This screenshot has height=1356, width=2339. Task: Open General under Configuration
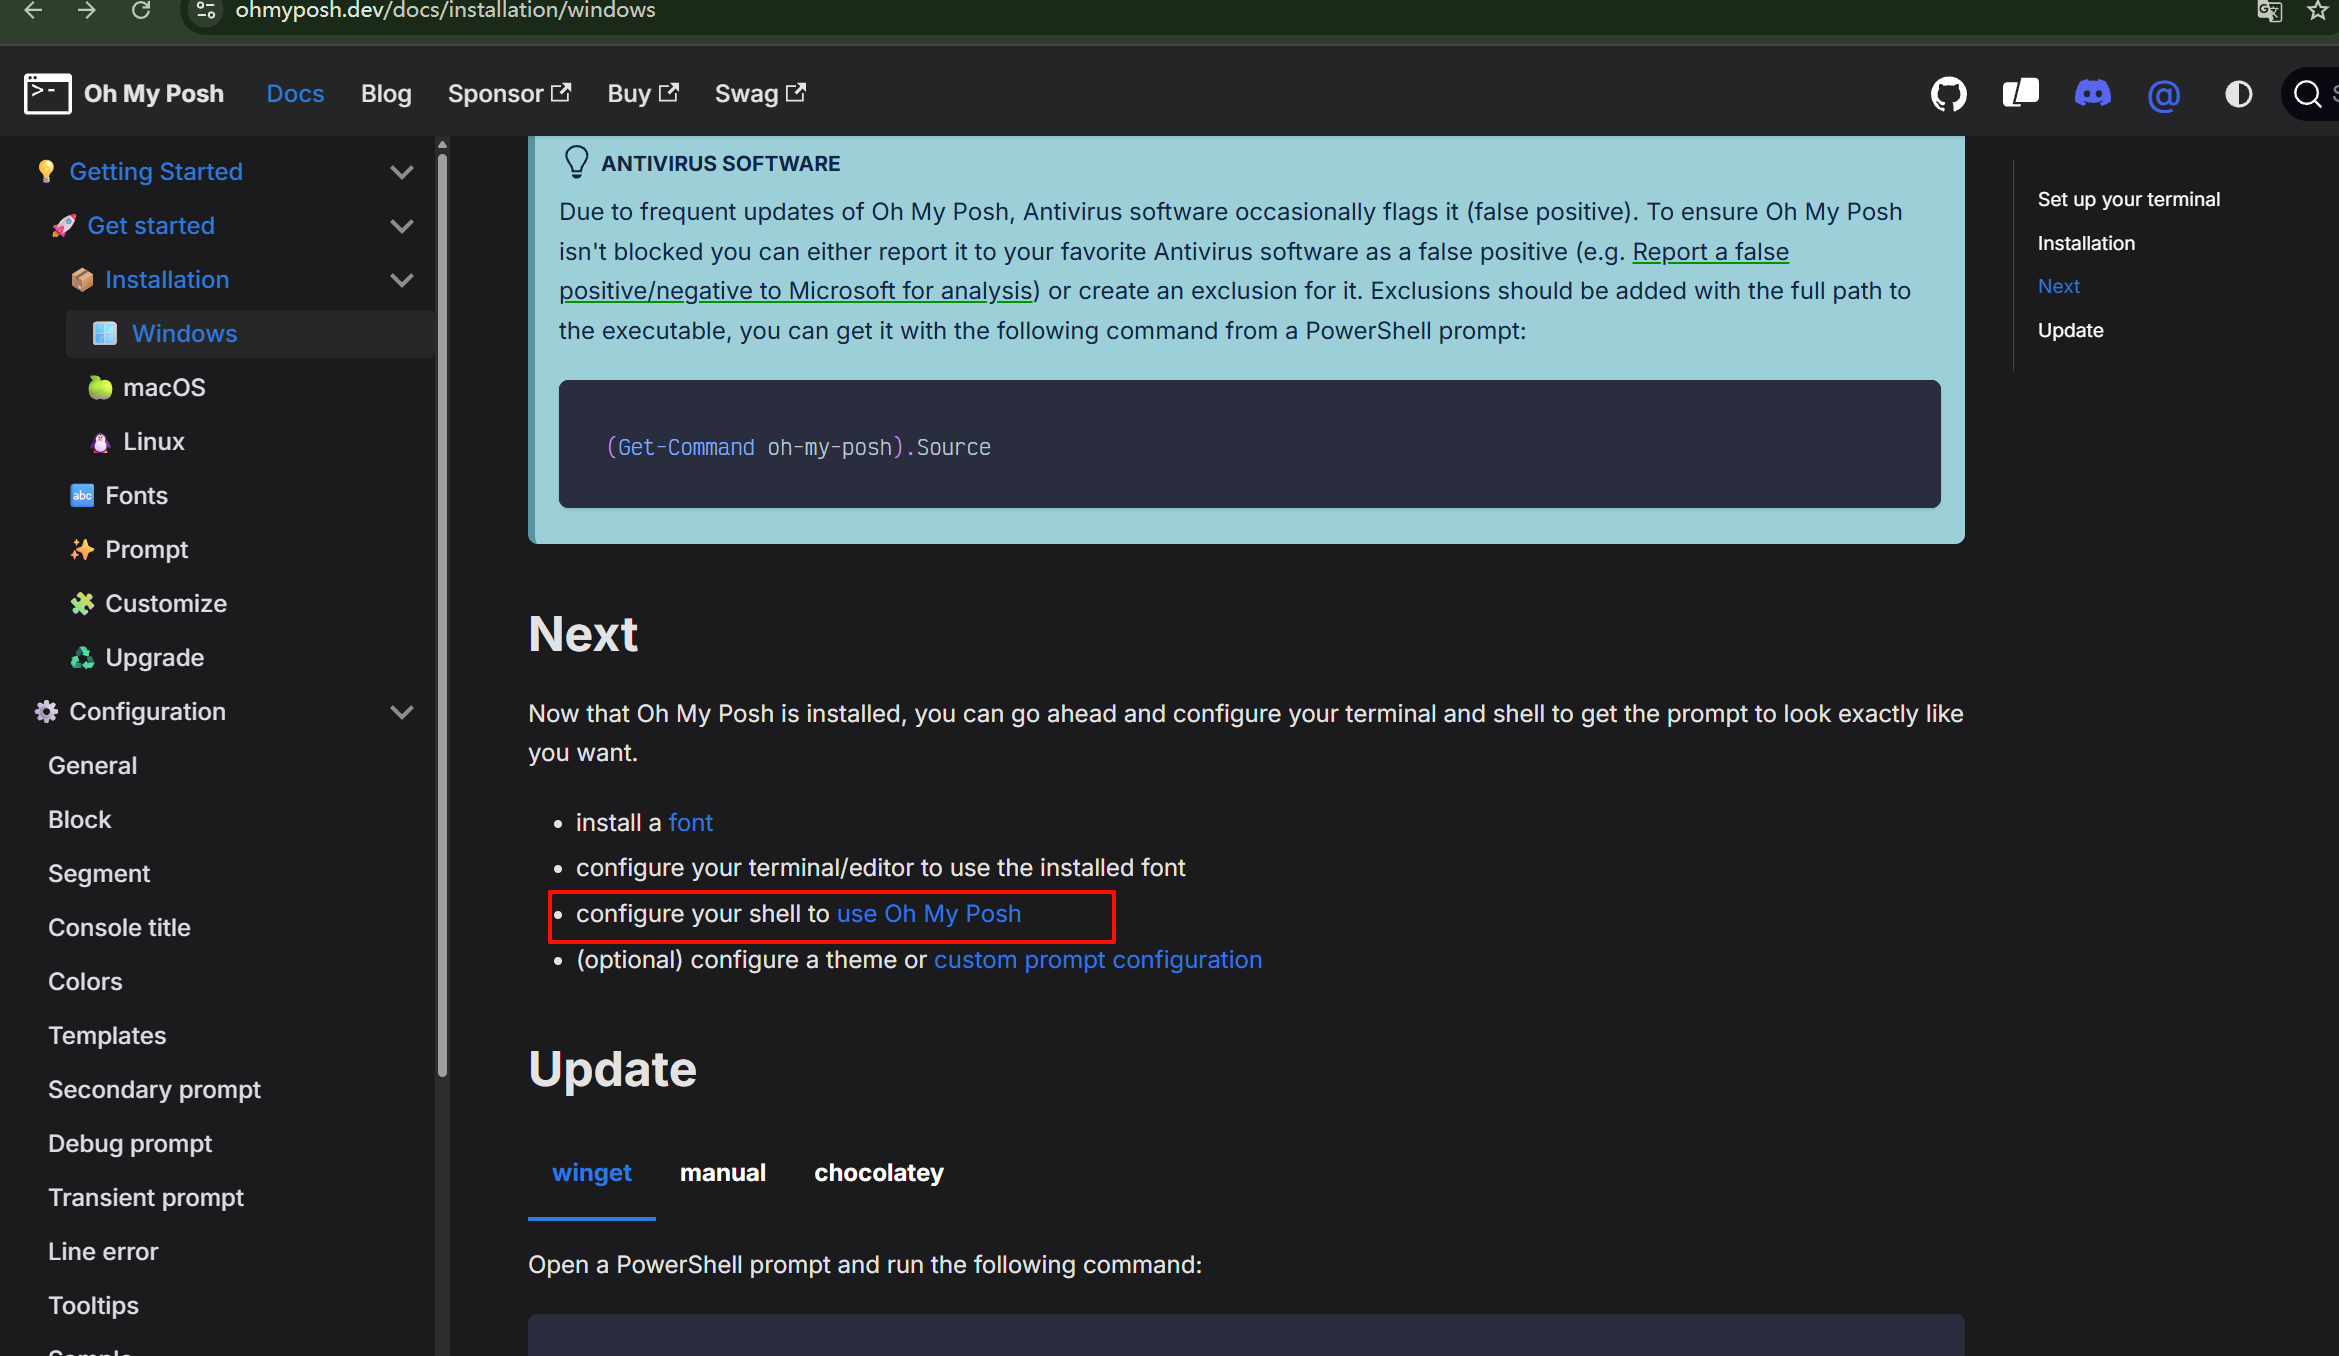(92, 765)
